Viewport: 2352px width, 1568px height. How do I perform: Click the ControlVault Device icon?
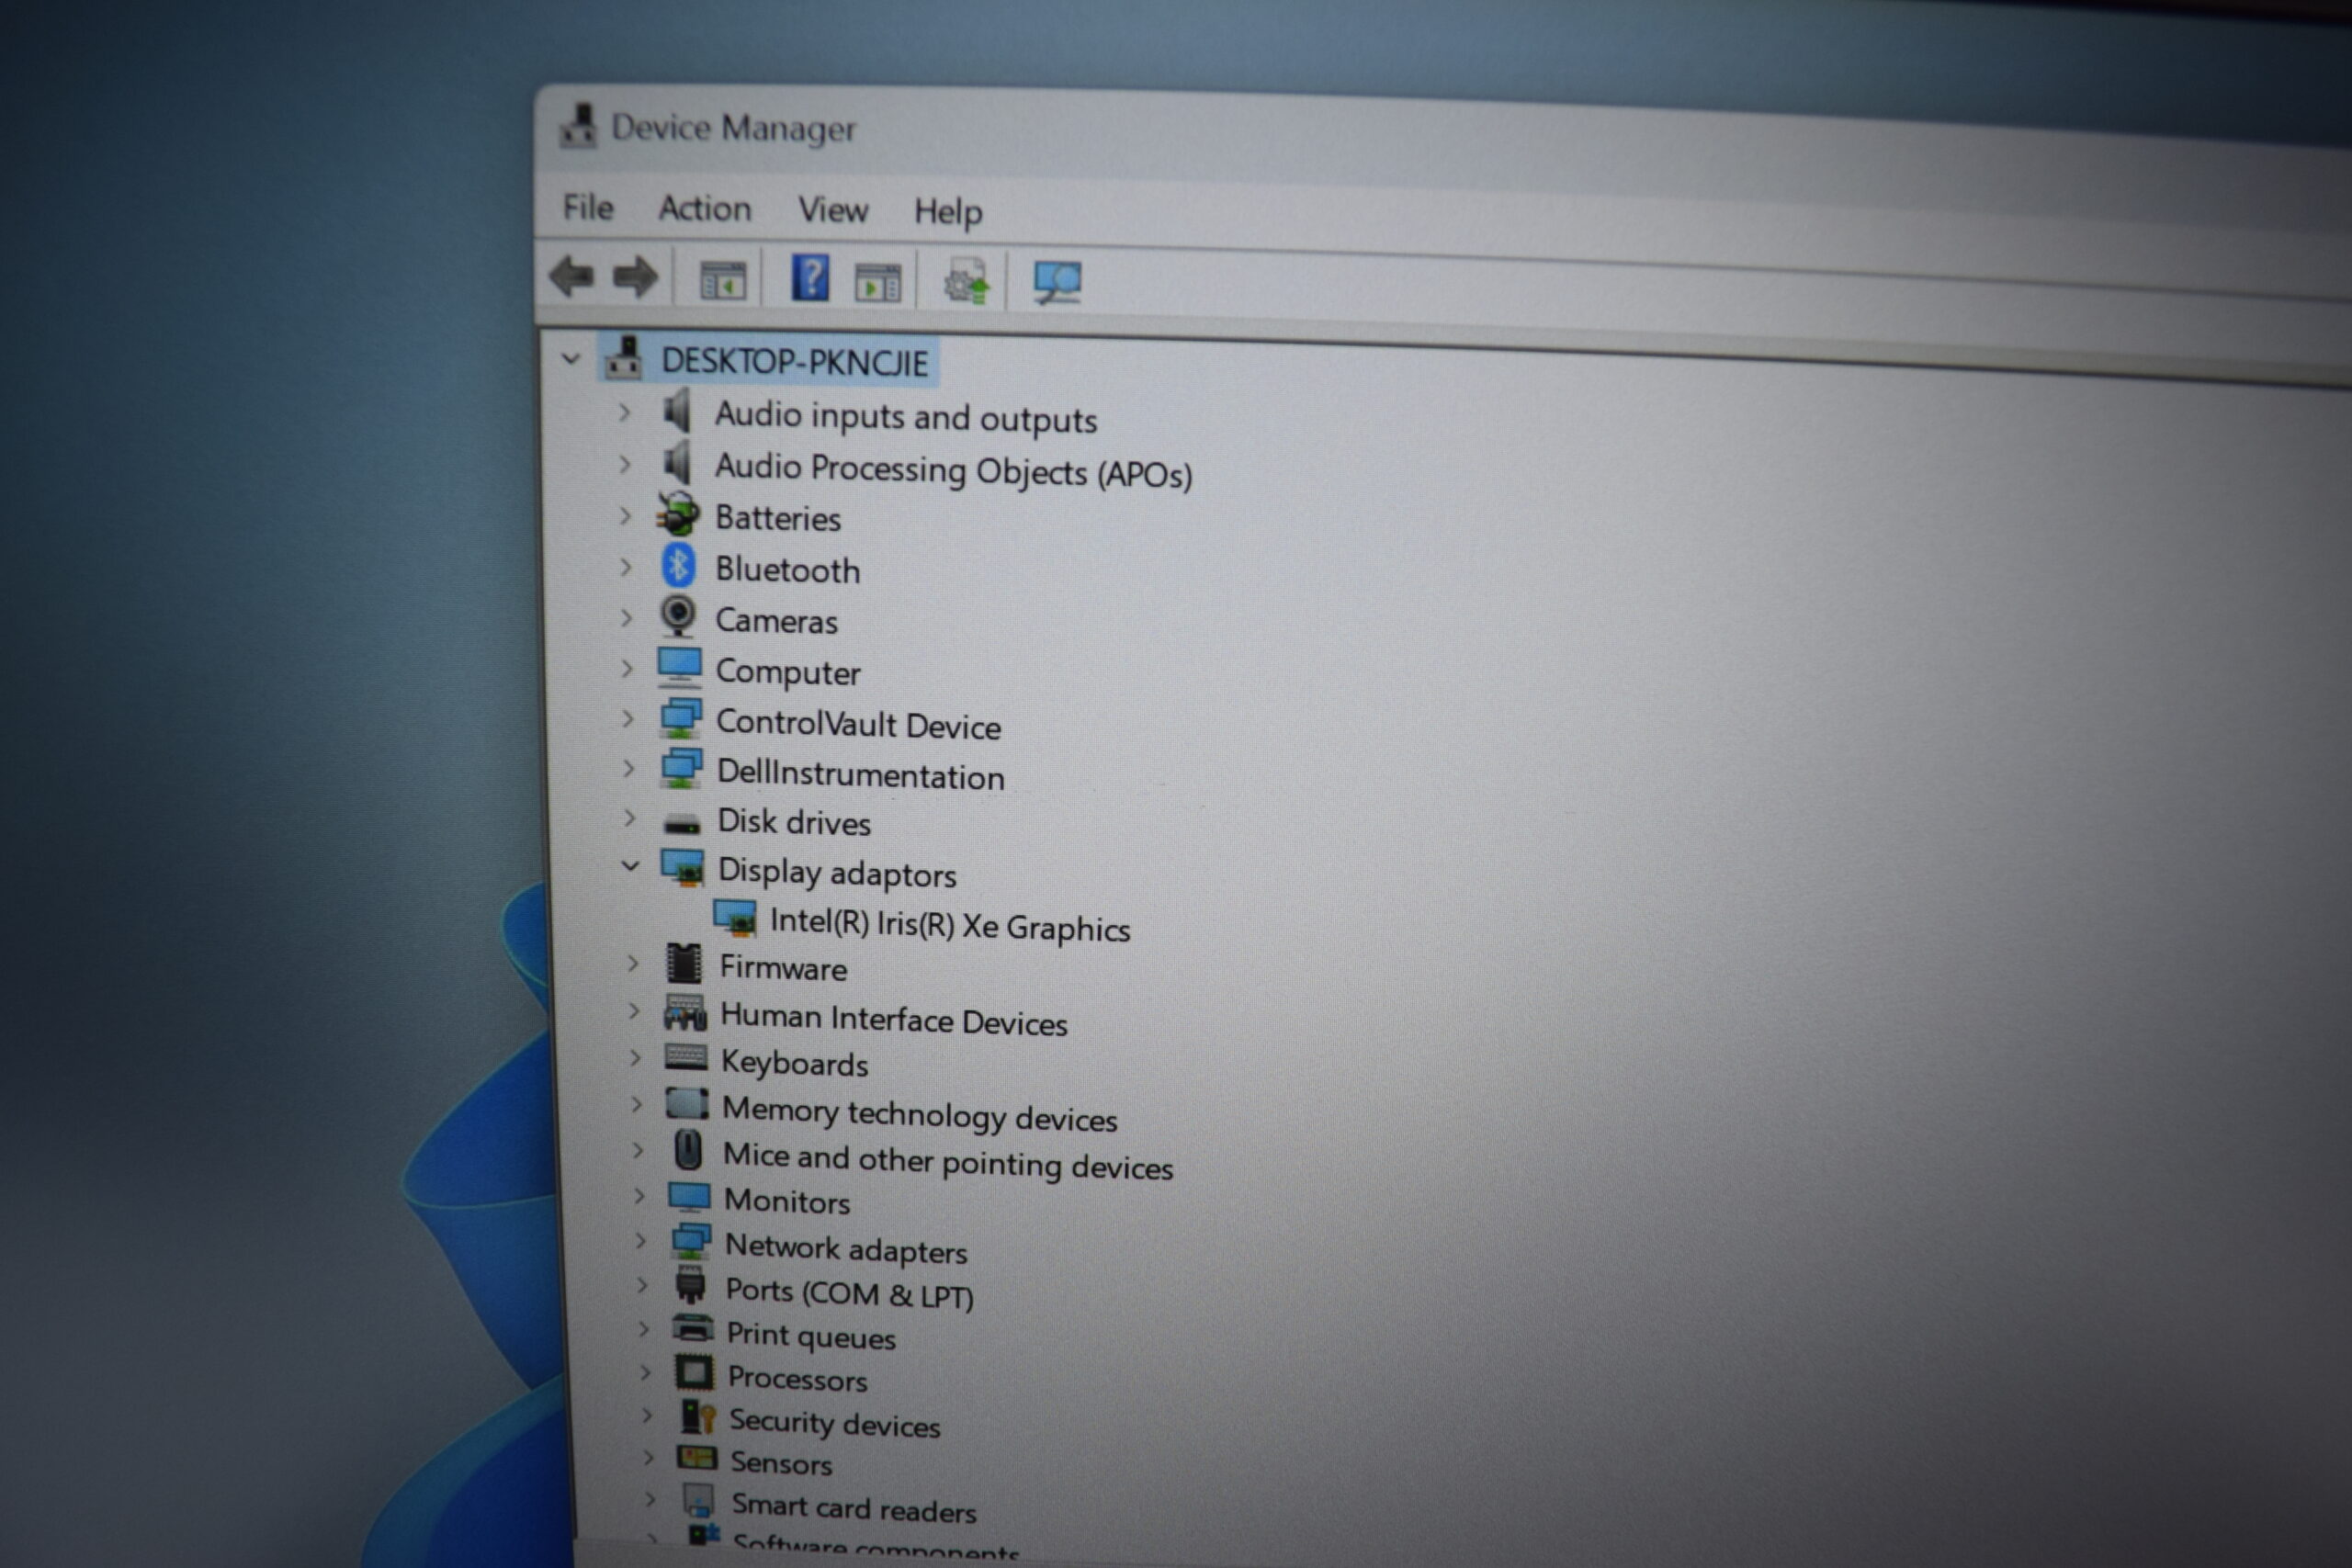pos(681,718)
